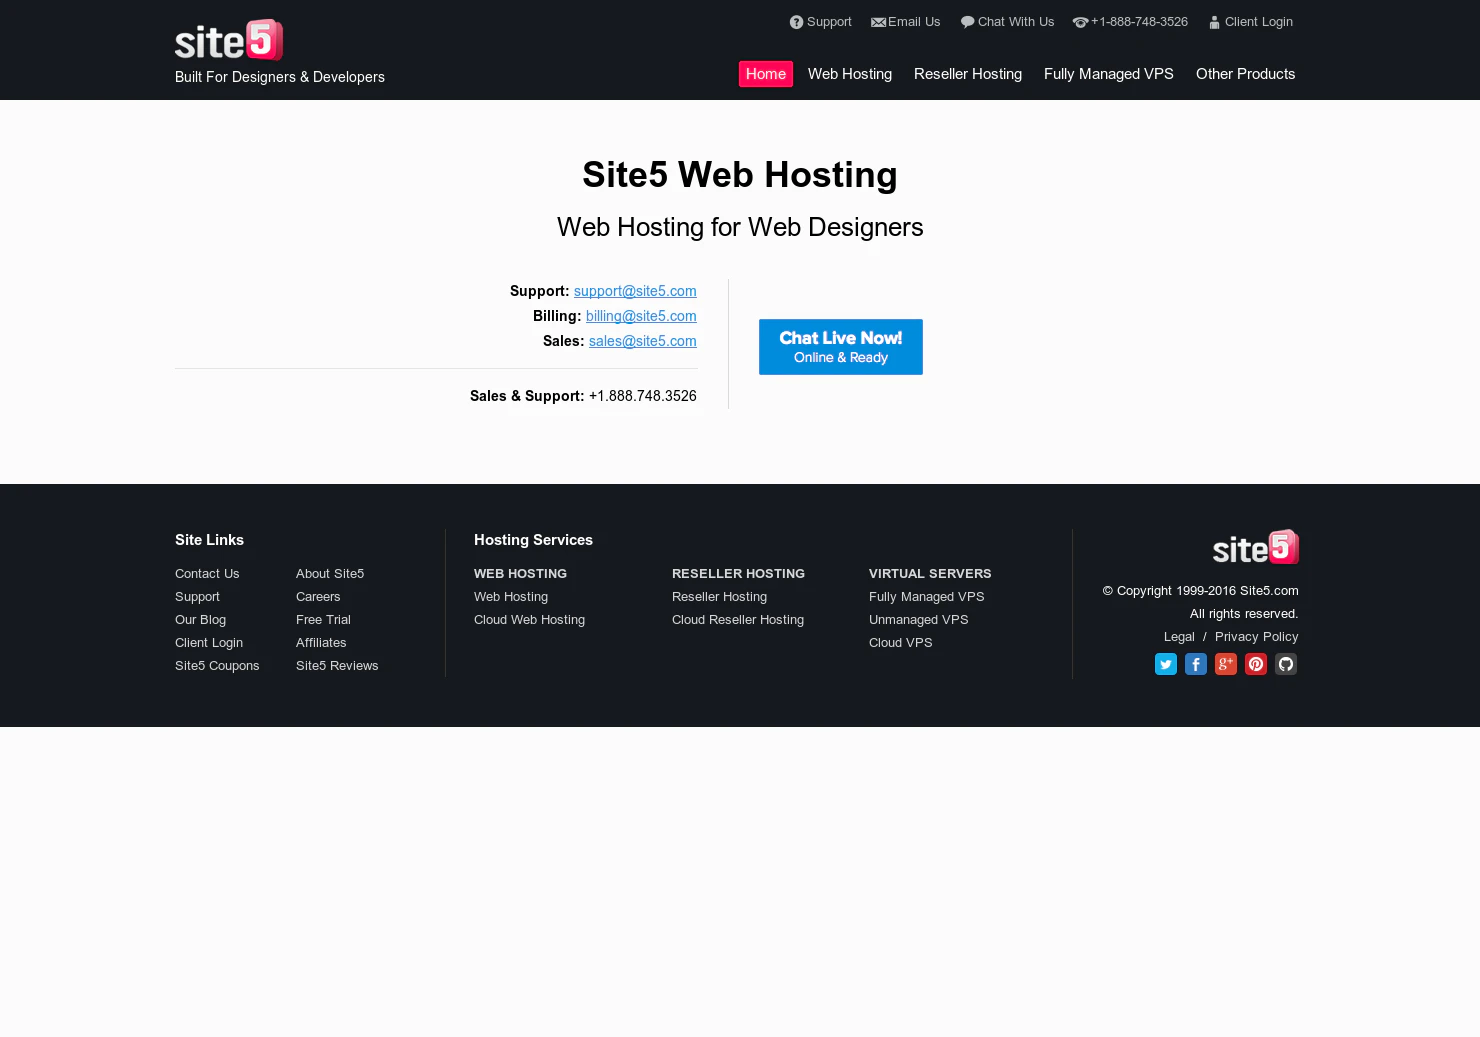Open the Web Hosting menu item
The width and height of the screenshot is (1480, 1037).
tap(850, 74)
